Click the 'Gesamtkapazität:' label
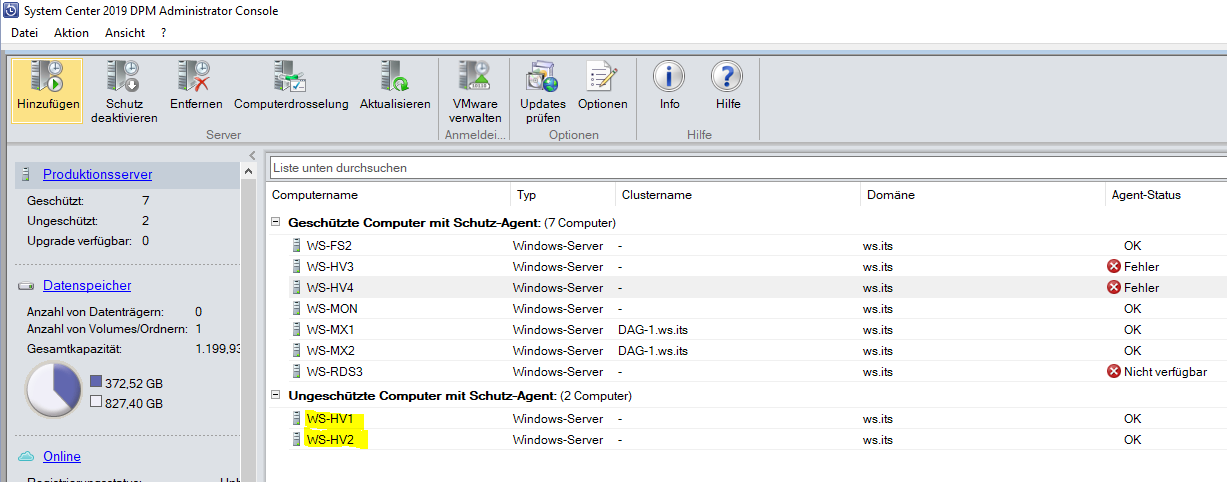 (74, 349)
